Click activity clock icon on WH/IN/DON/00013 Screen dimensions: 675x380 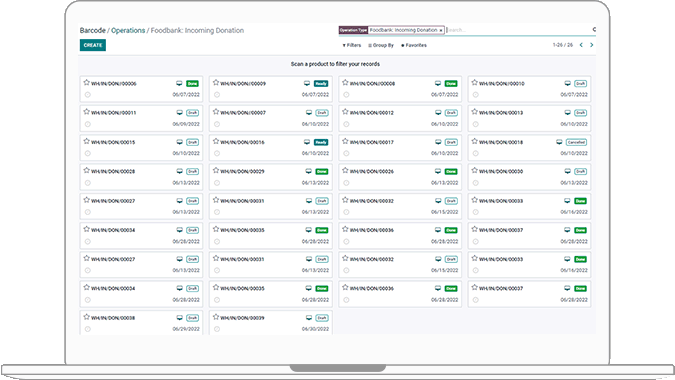pyautogui.click(x=476, y=124)
